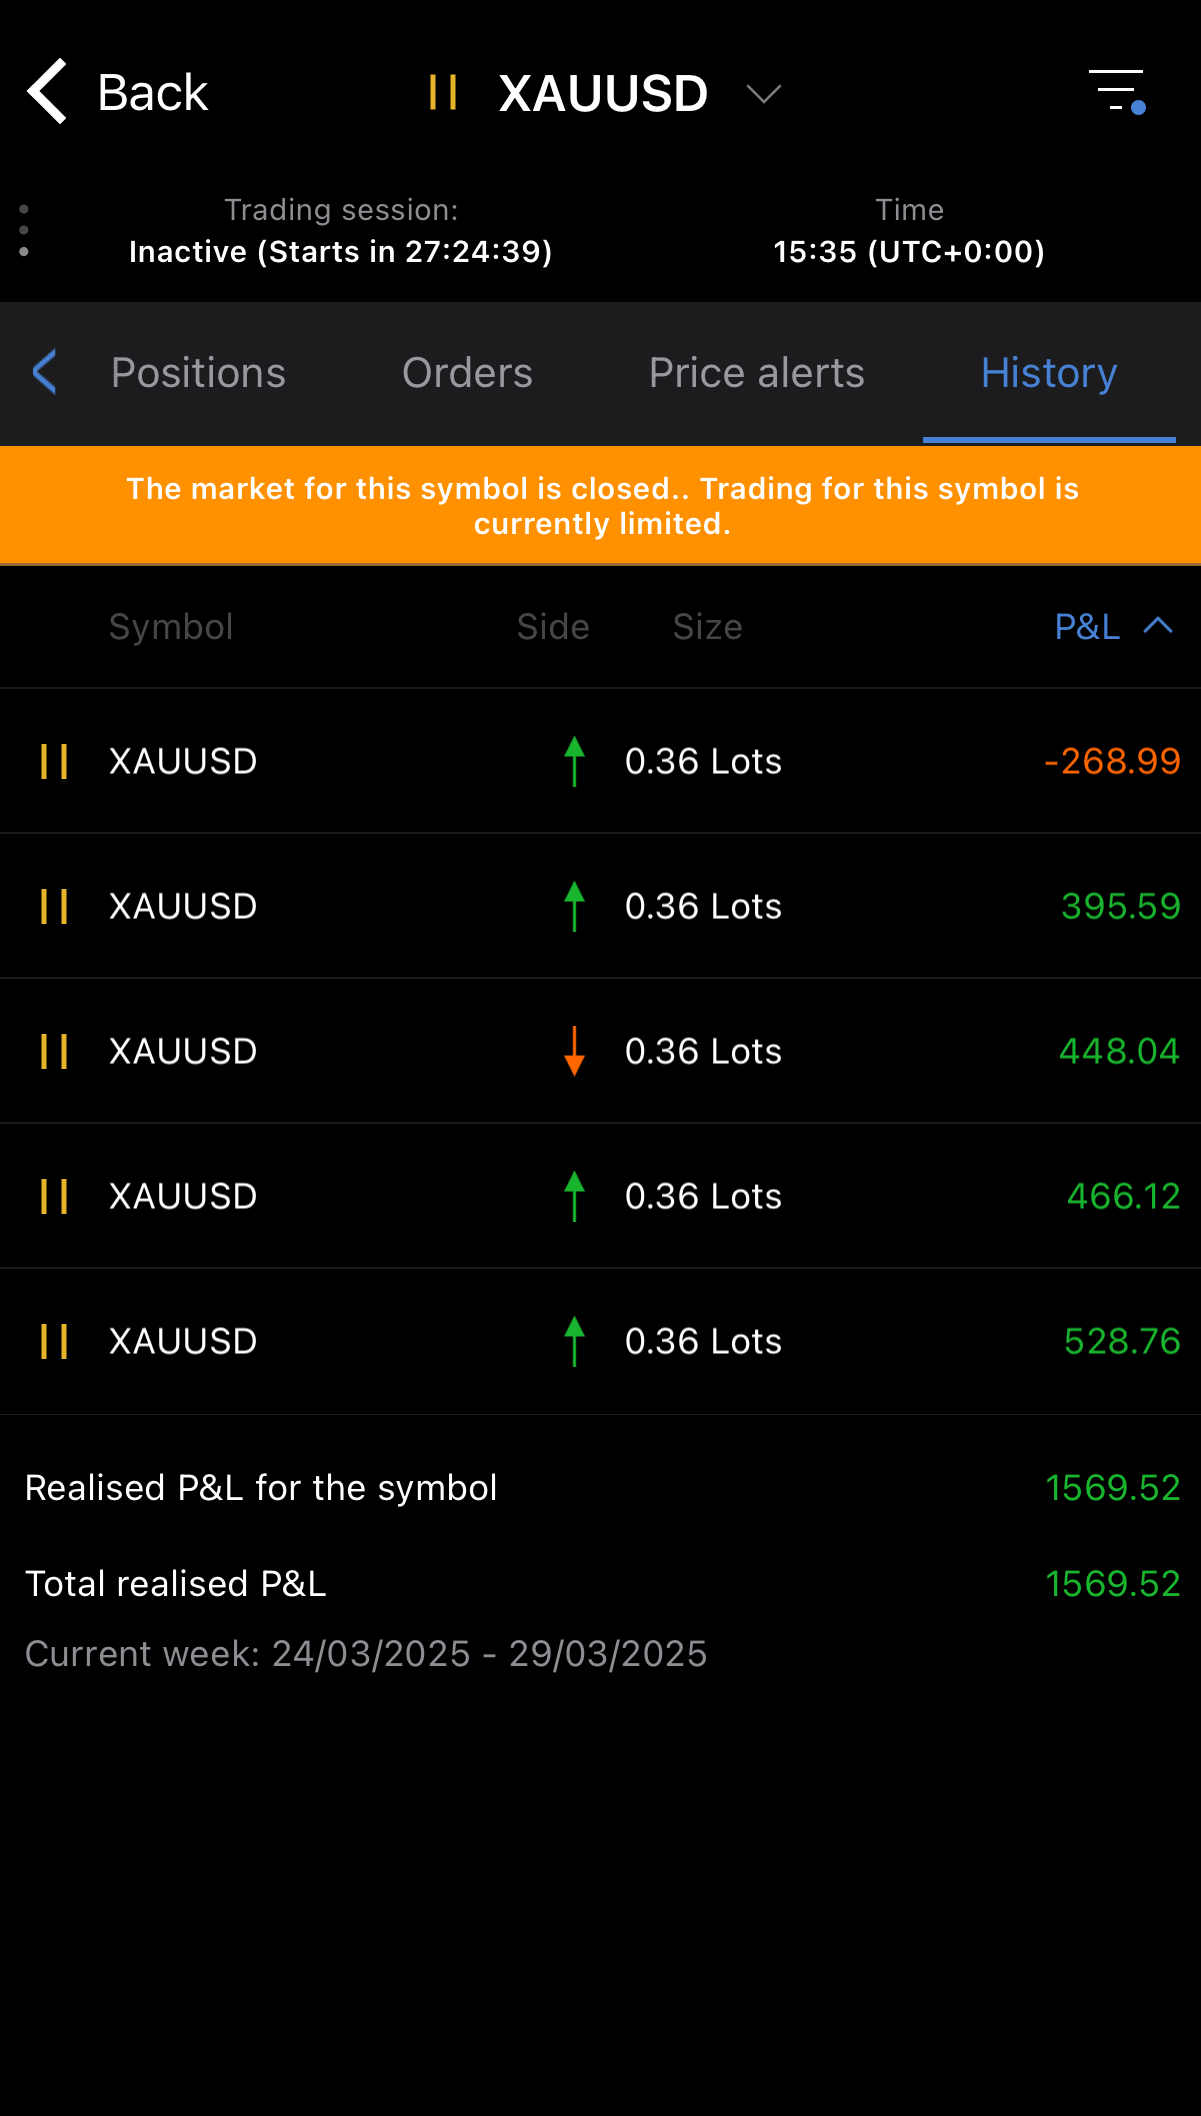The height and width of the screenshot is (2116, 1201).
Task: Open the trade with 466.12 profit
Action: coord(600,1196)
